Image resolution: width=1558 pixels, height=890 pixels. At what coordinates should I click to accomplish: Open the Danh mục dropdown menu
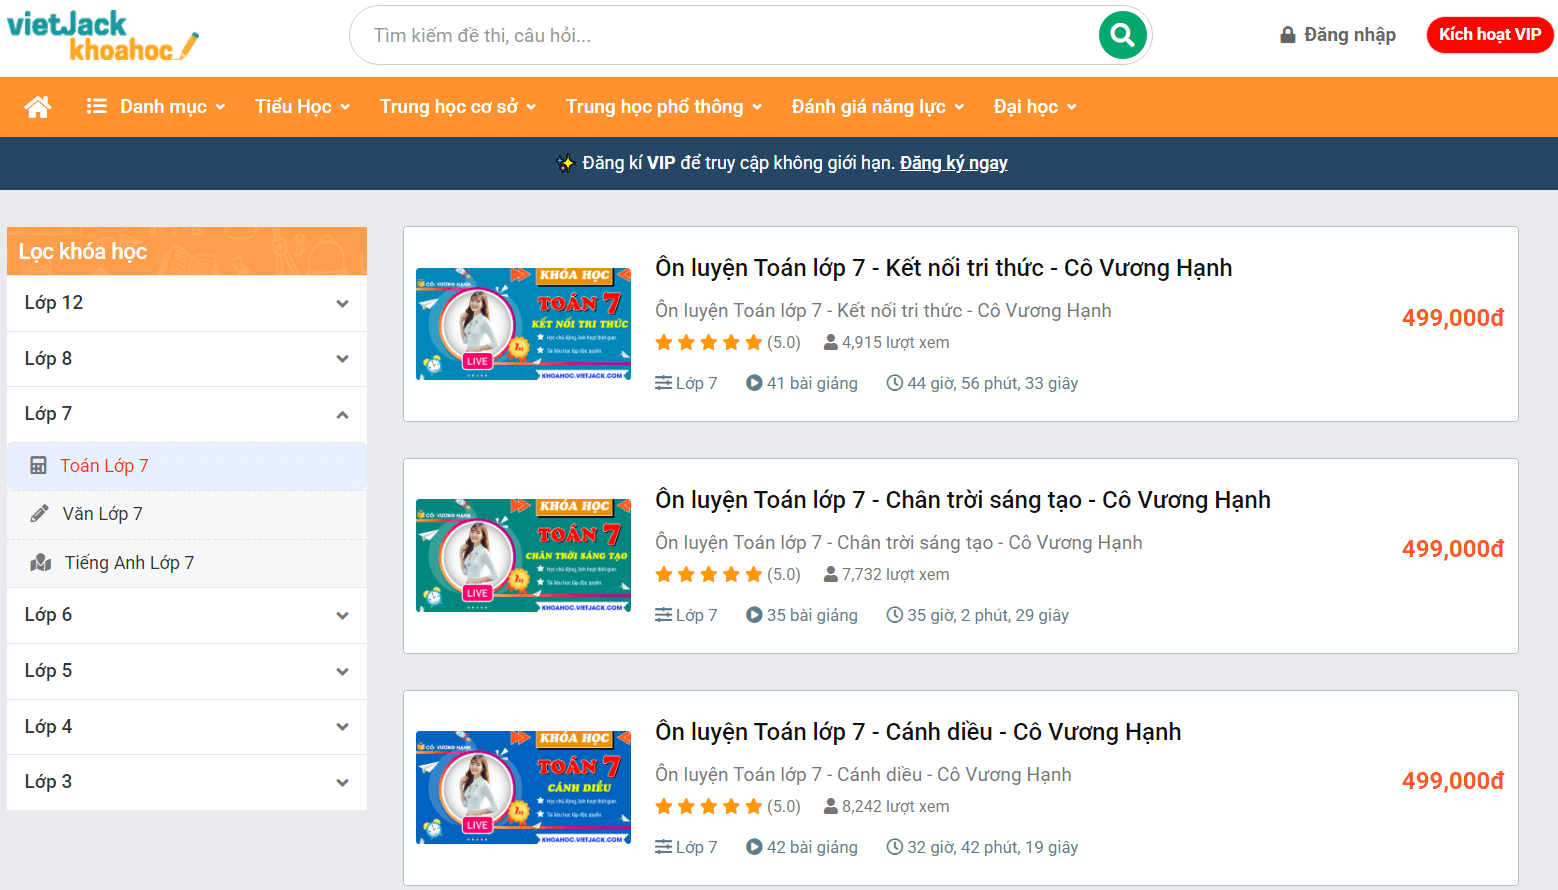pyautogui.click(x=157, y=107)
